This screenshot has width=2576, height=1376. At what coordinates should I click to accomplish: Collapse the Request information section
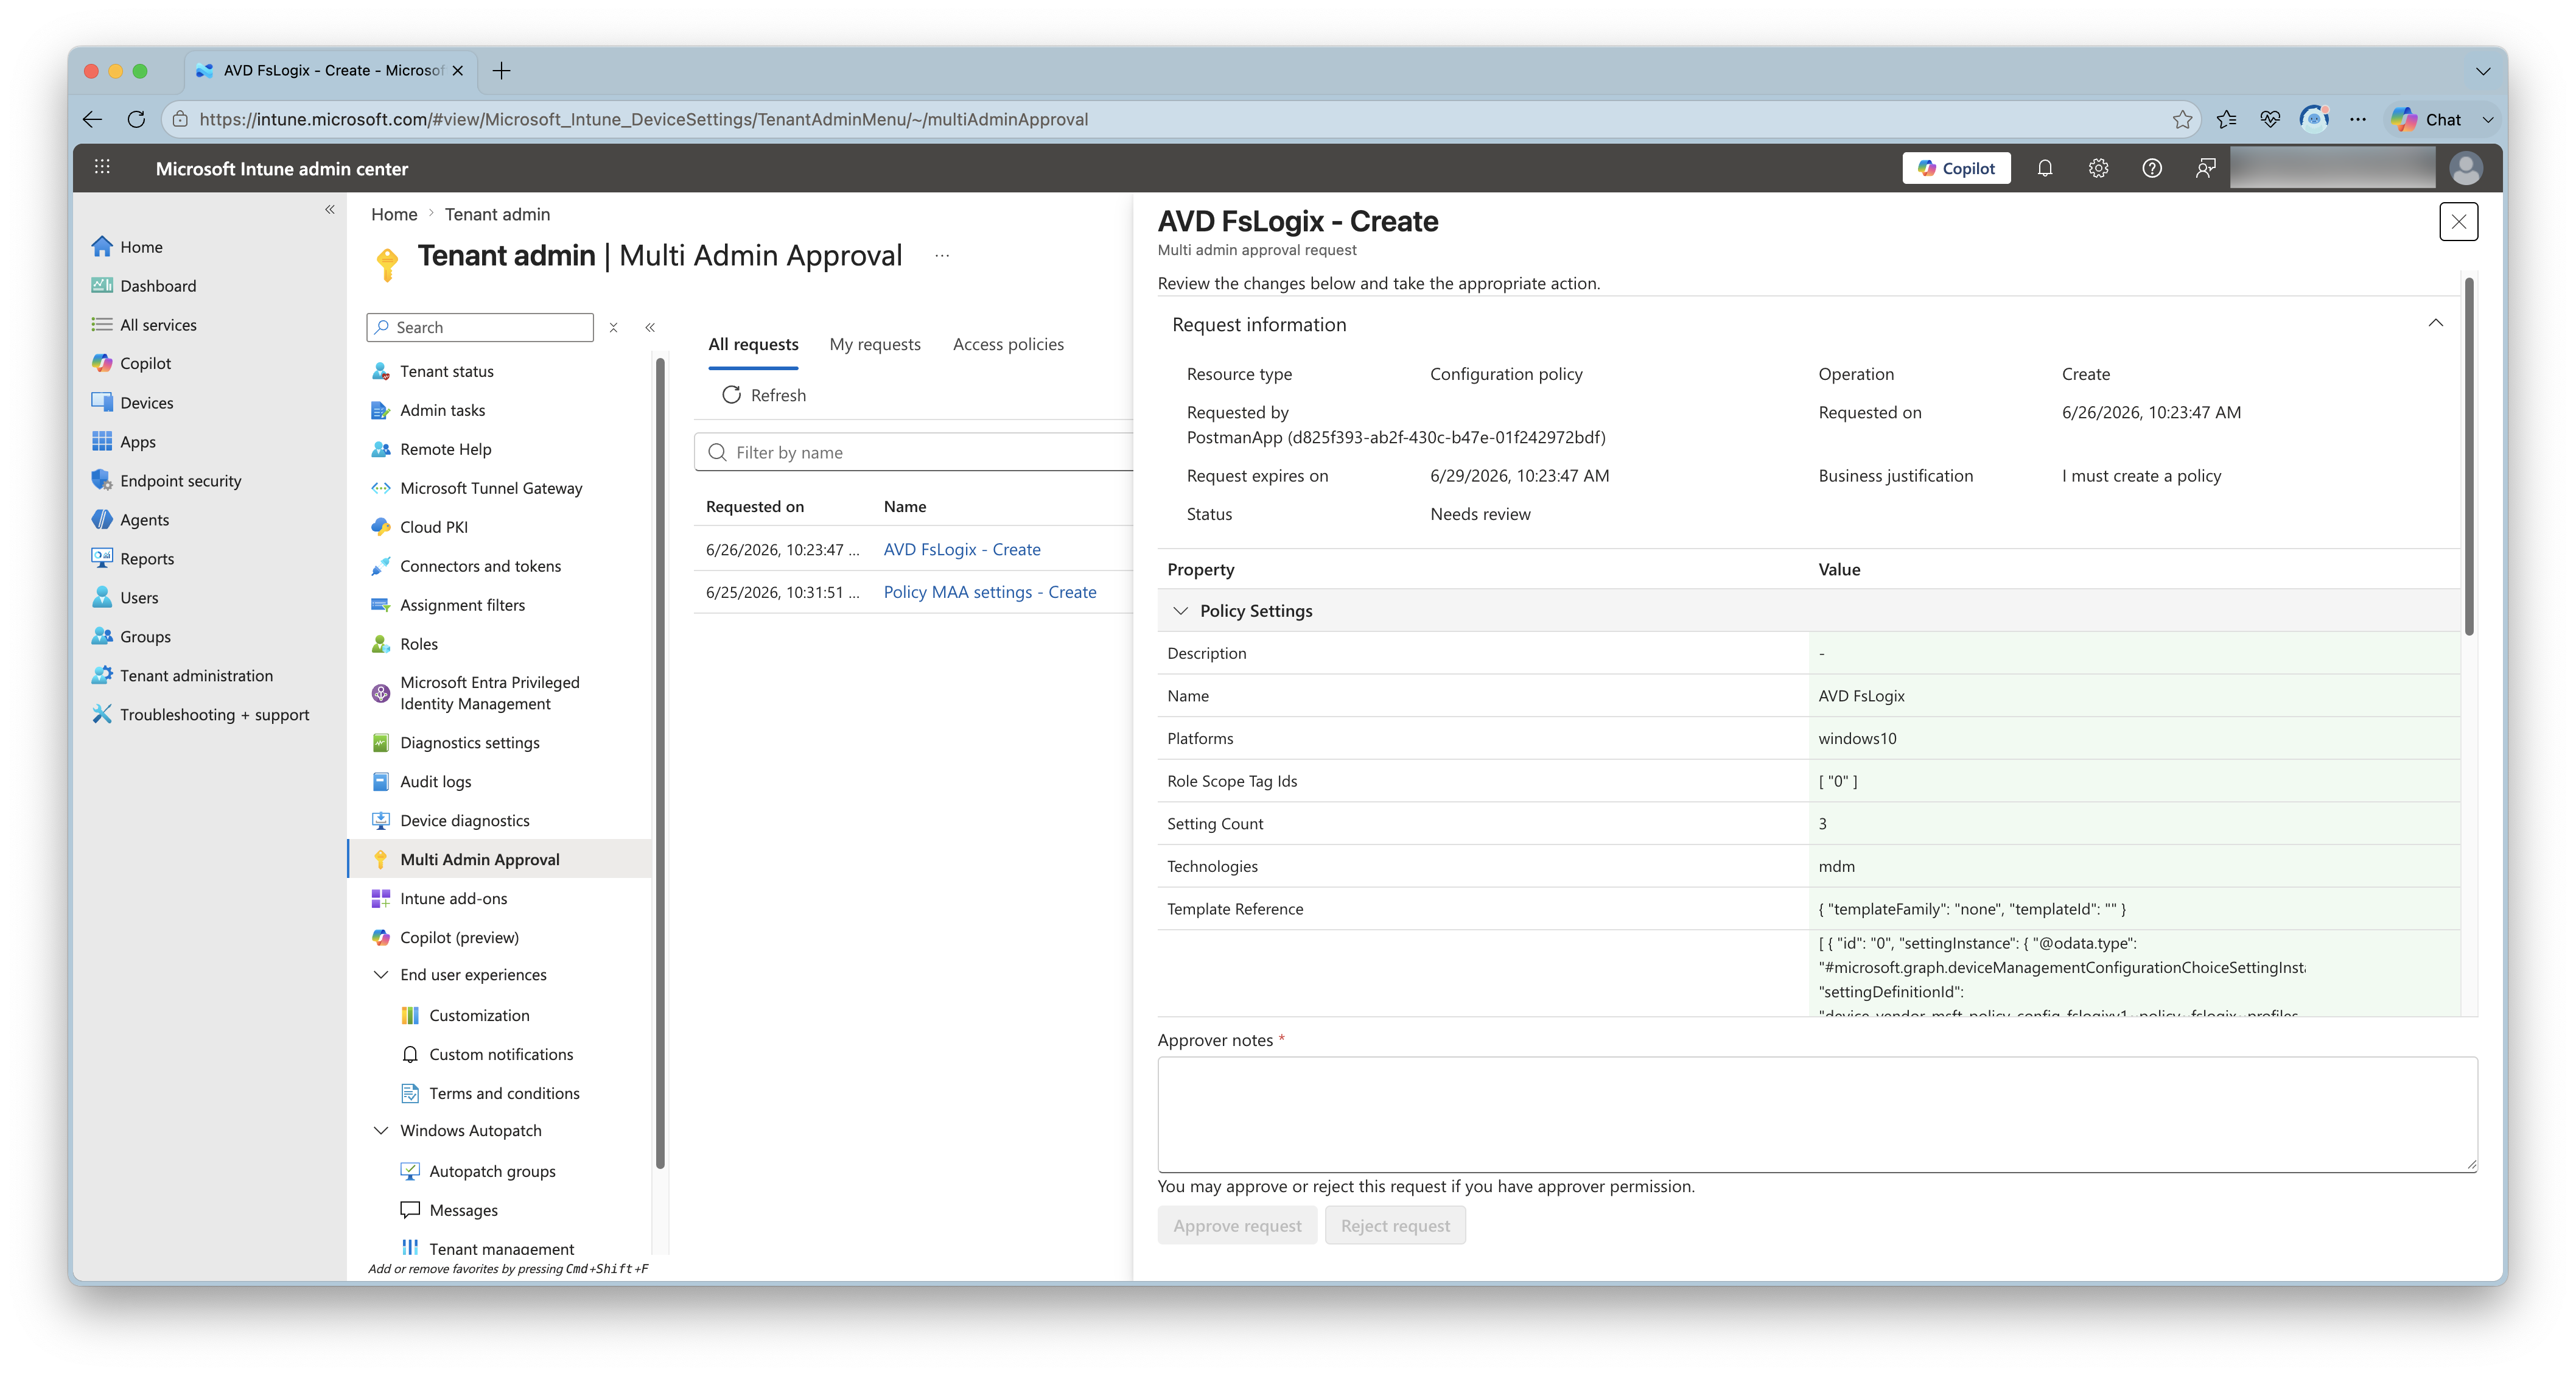pyautogui.click(x=2435, y=324)
